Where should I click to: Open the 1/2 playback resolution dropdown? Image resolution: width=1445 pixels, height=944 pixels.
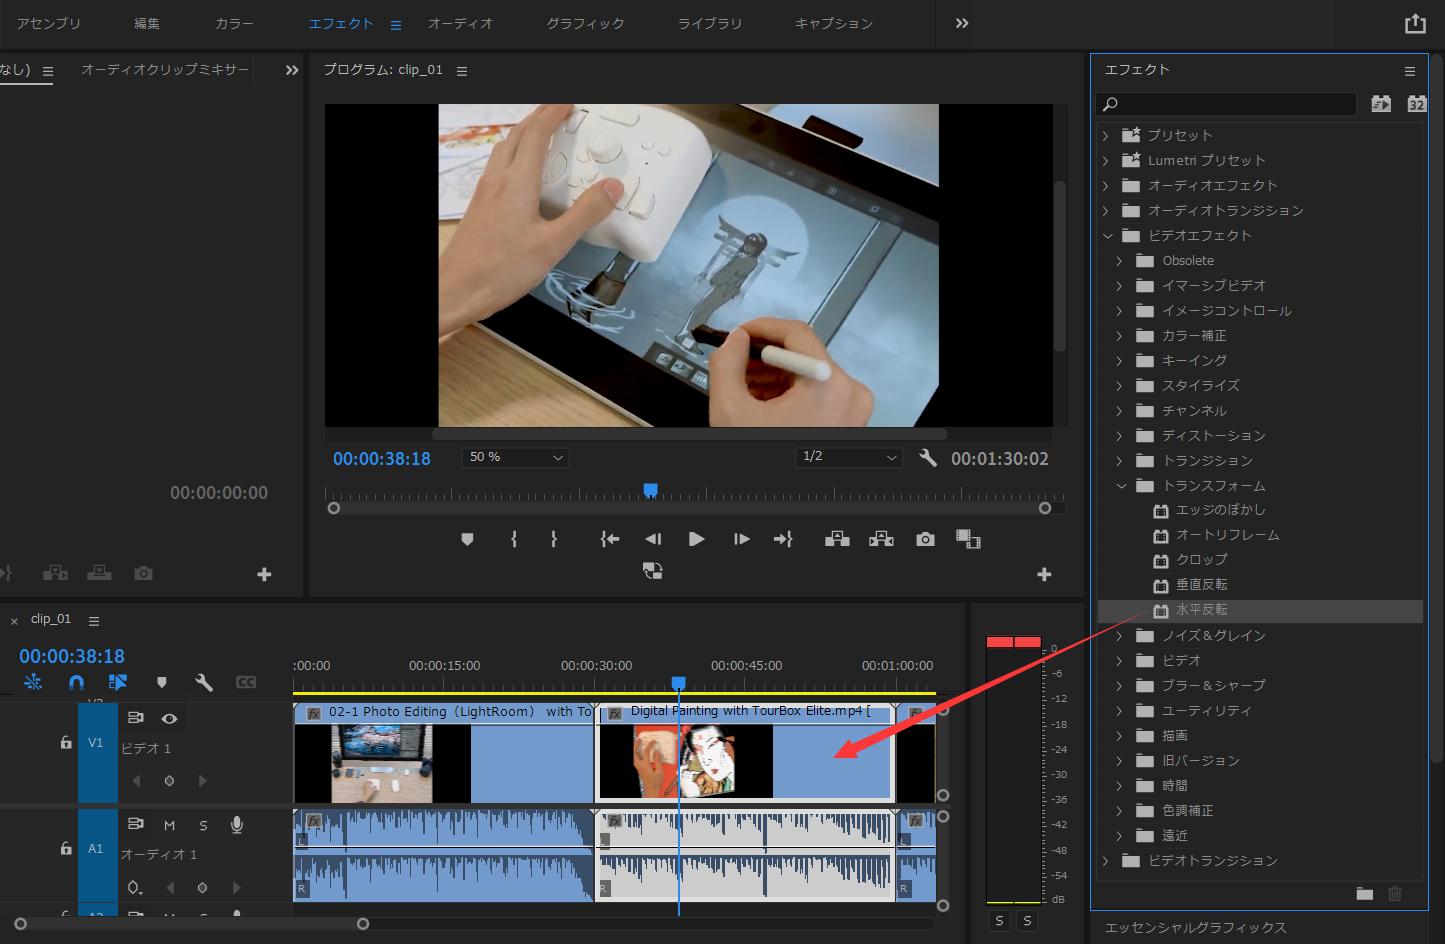(x=848, y=457)
